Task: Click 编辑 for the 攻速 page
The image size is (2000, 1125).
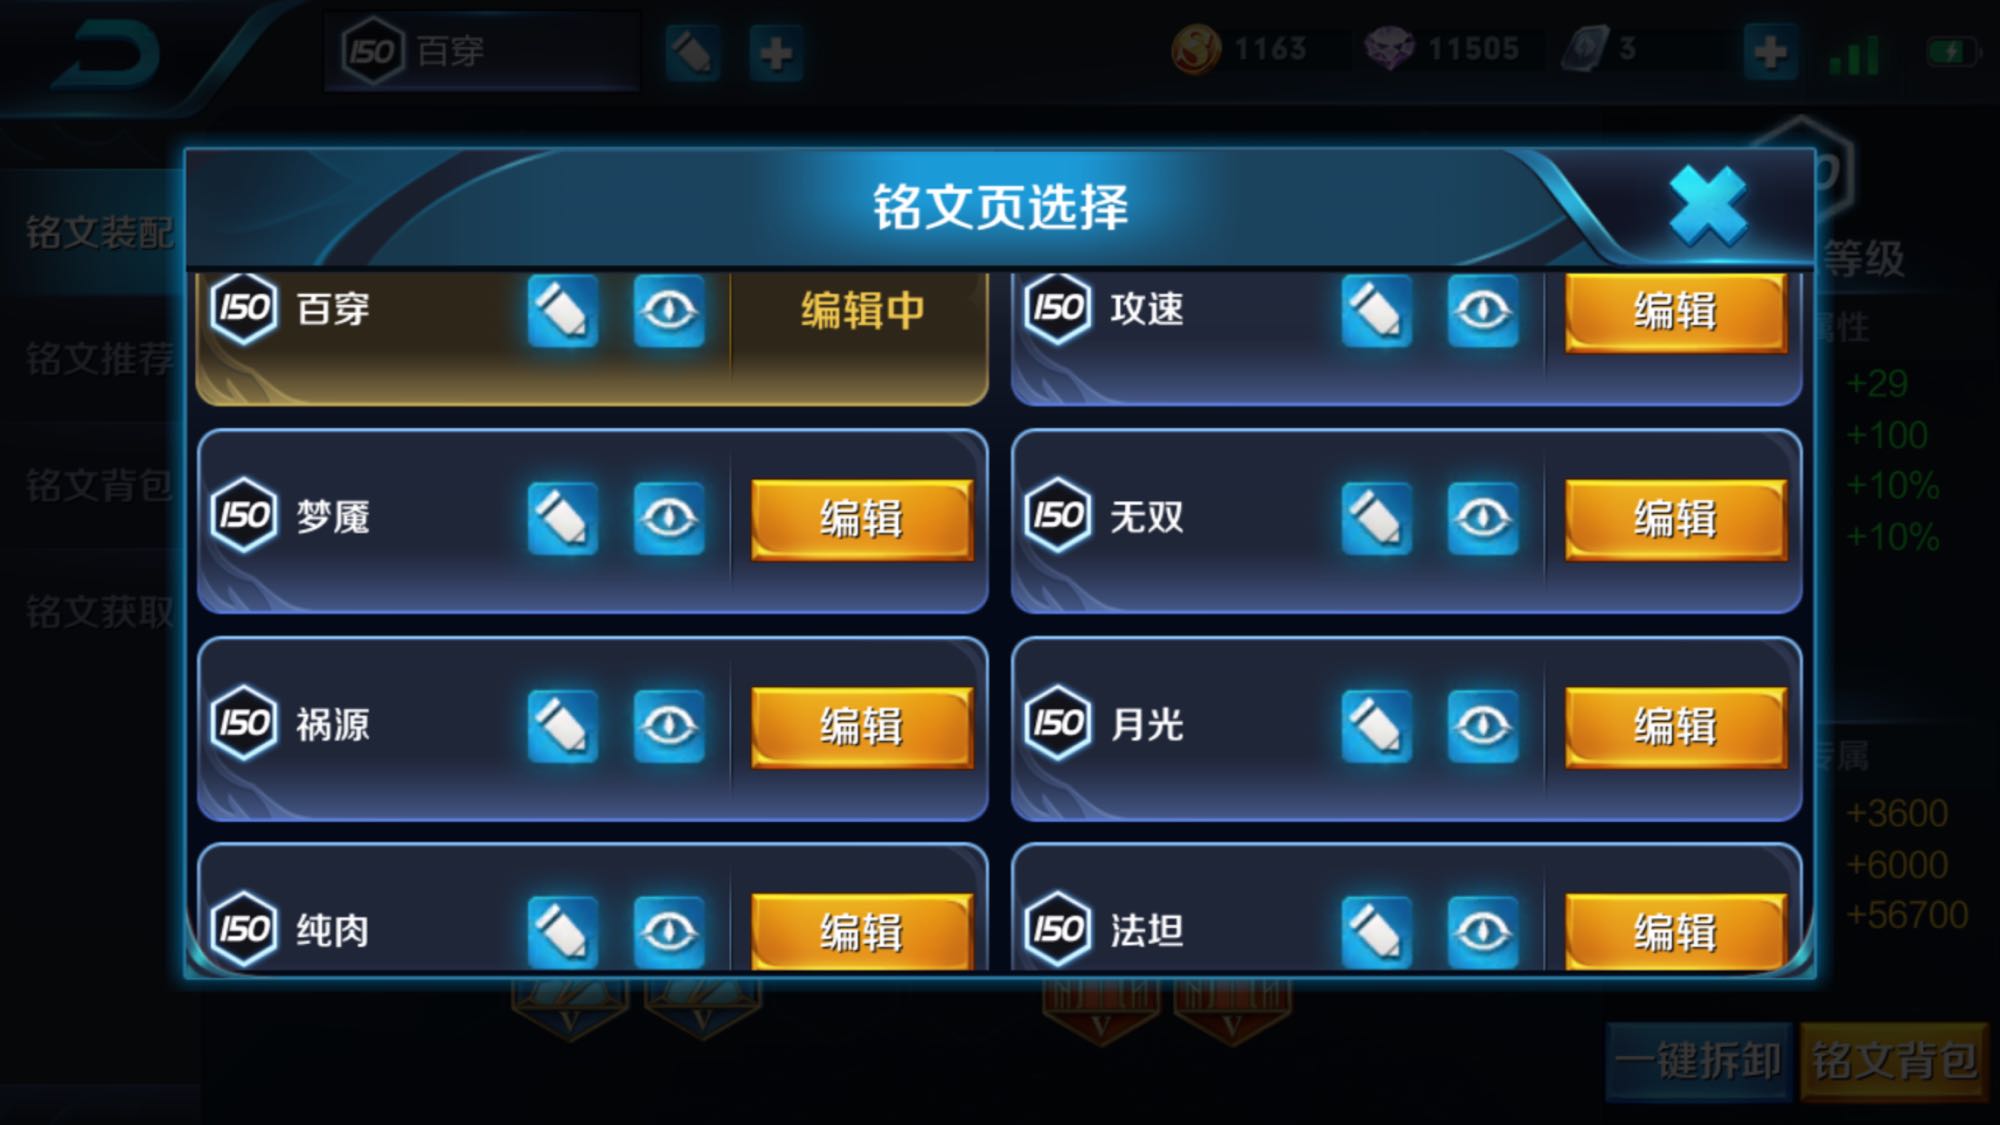Action: (x=1676, y=311)
